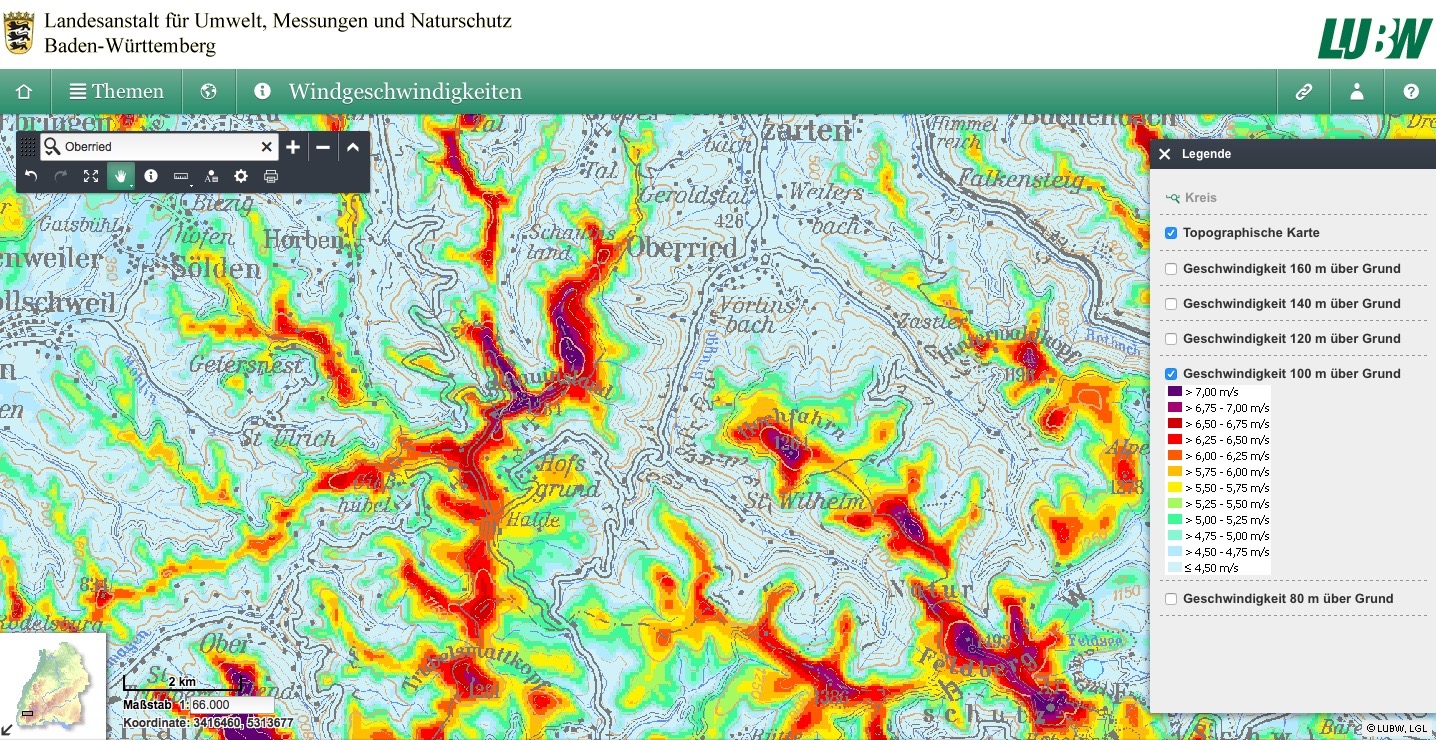The height and width of the screenshot is (740, 1436).
Task: Expand the measure ruler tool dropdown
Action: tap(182, 177)
